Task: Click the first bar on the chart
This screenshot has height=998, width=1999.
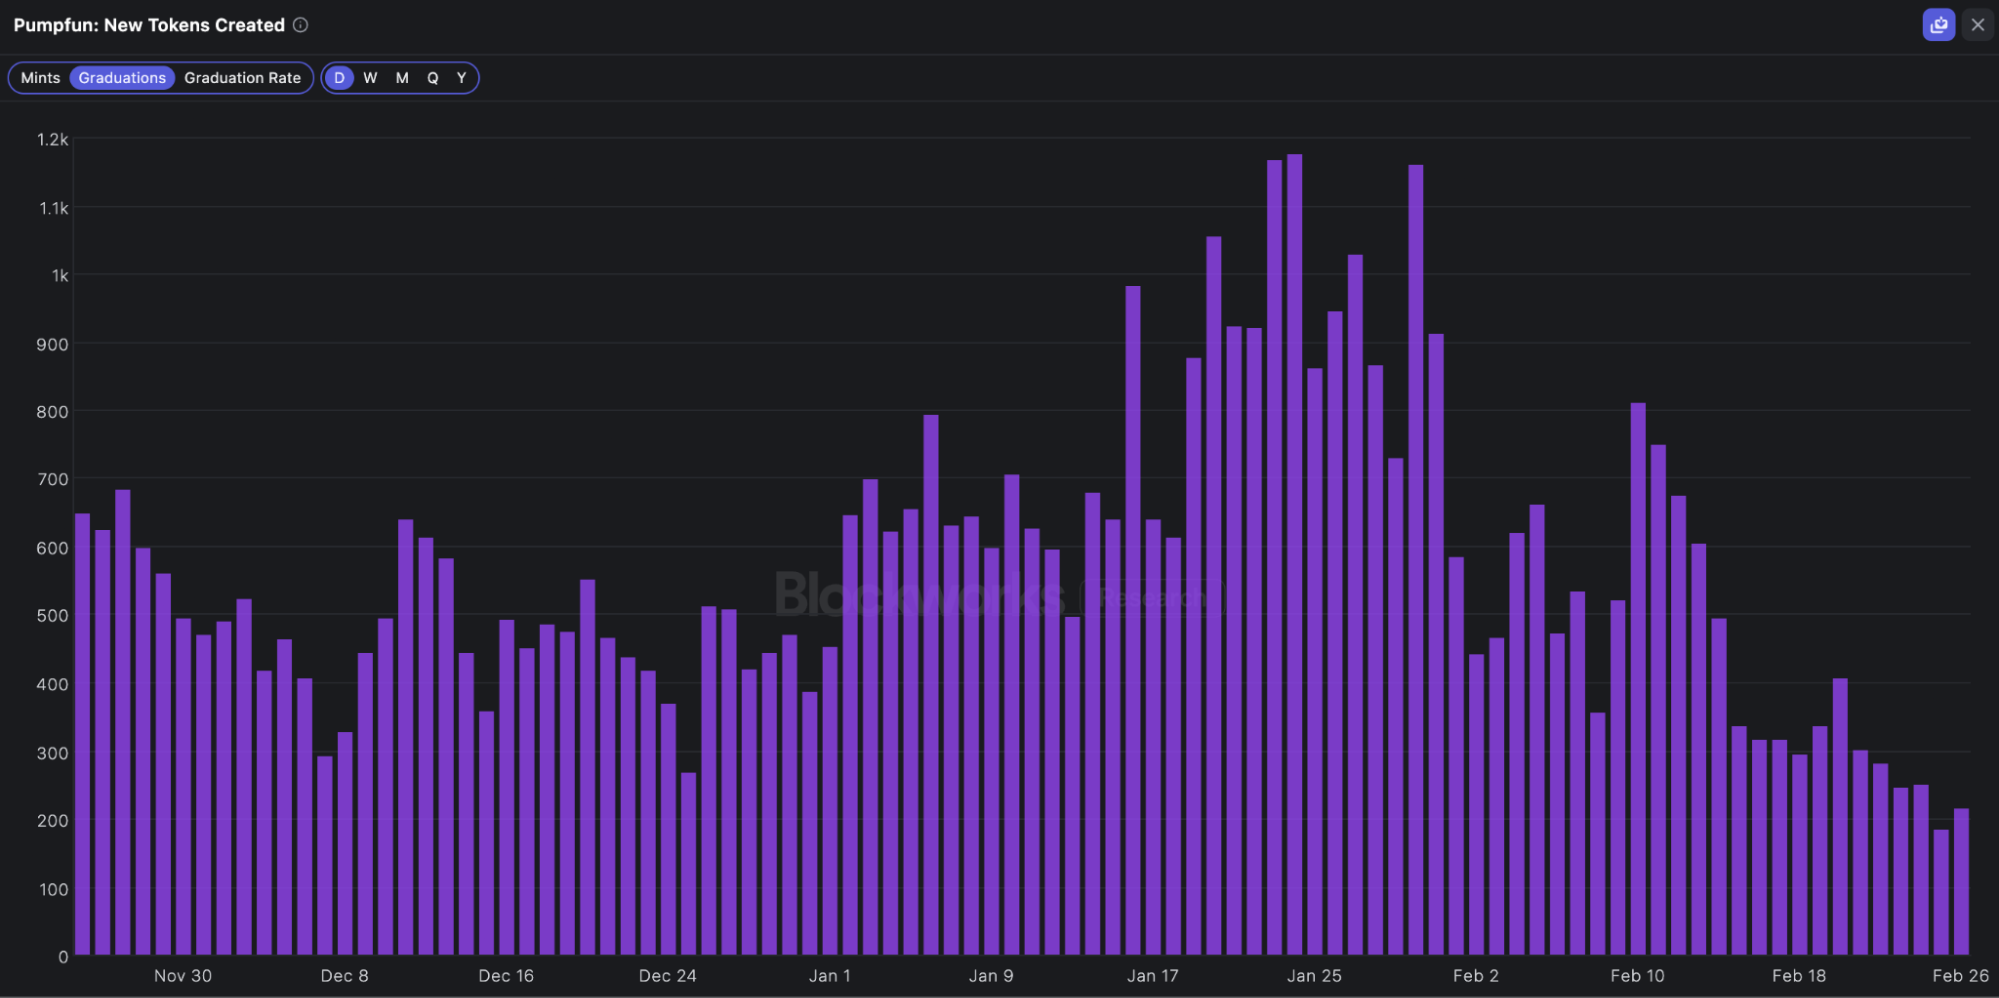Action: coord(82,734)
